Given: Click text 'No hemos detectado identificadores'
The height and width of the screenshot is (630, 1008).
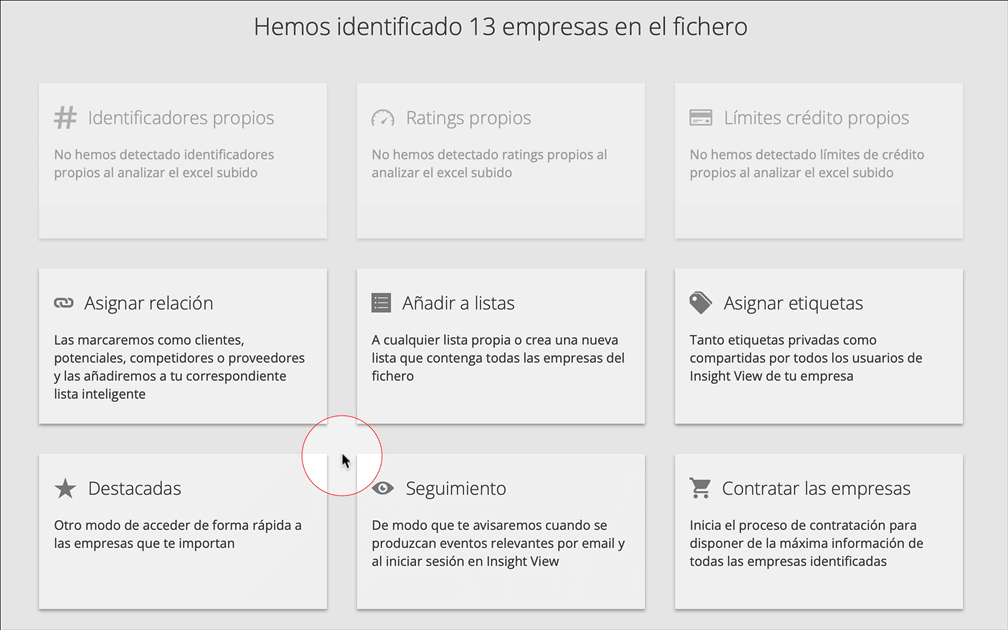Looking at the screenshot, I should click(x=164, y=163).
